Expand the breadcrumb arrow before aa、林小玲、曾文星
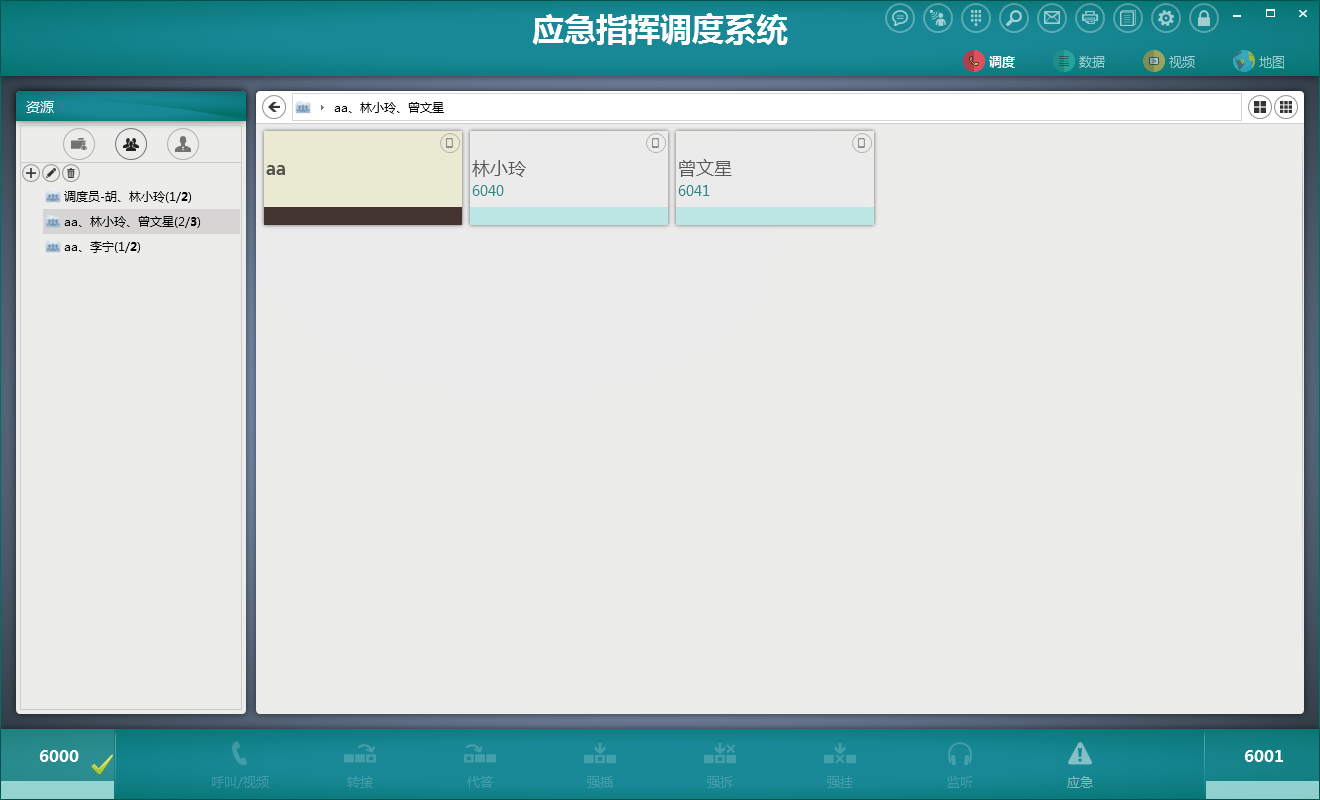This screenshot has width=1320, height=800. (x=322, y=107)
